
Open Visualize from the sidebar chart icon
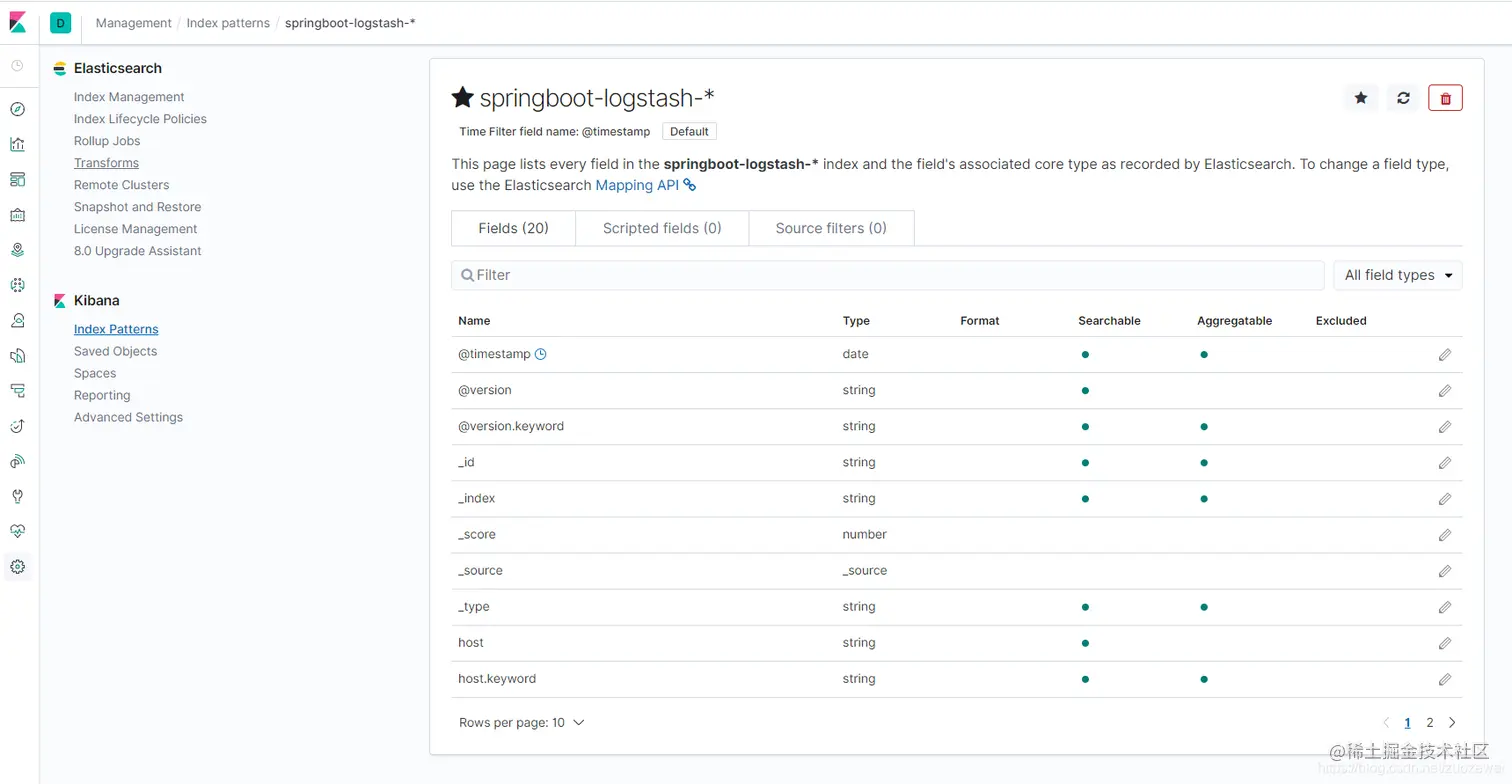tap(17, 144)
